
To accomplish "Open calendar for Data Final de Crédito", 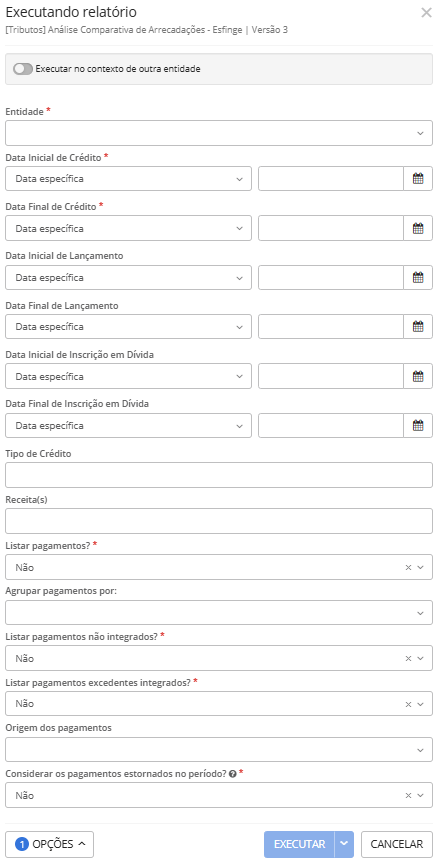I will coord(418,228).
